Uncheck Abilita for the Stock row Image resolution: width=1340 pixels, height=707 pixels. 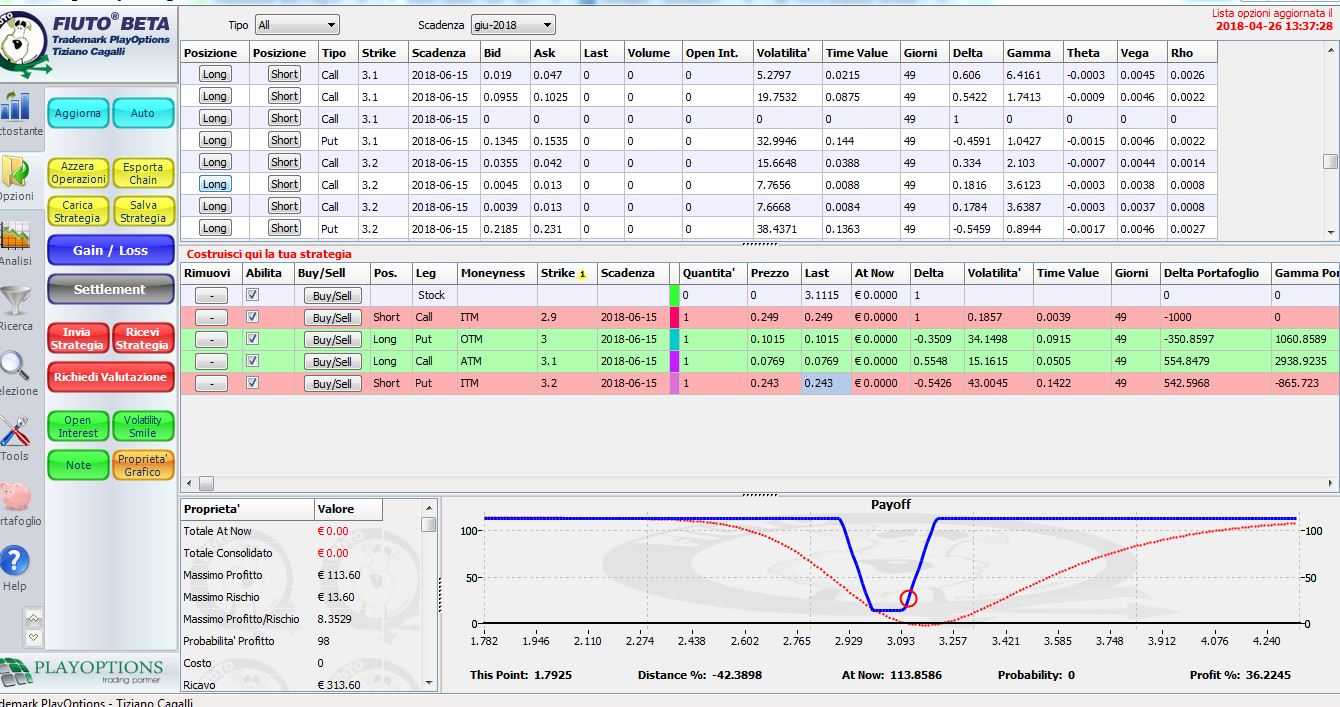[x=253, y=295]
